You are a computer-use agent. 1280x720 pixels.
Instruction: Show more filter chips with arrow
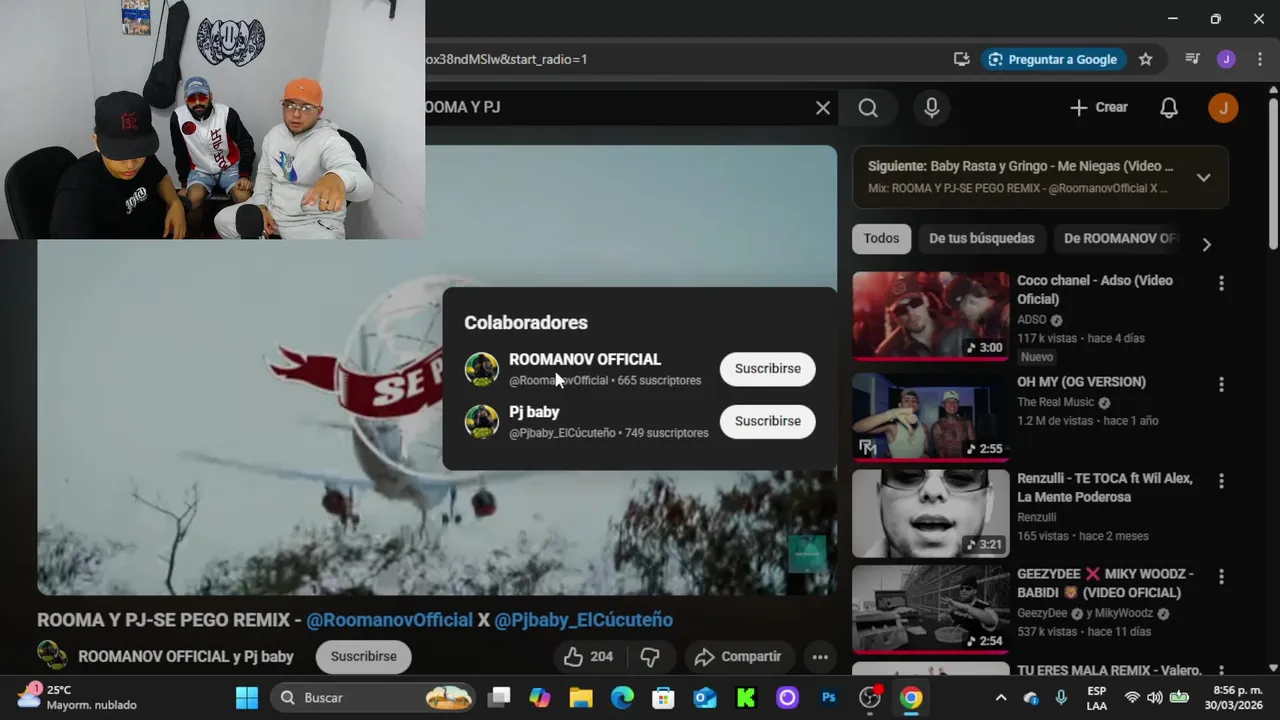(1206, 244)
